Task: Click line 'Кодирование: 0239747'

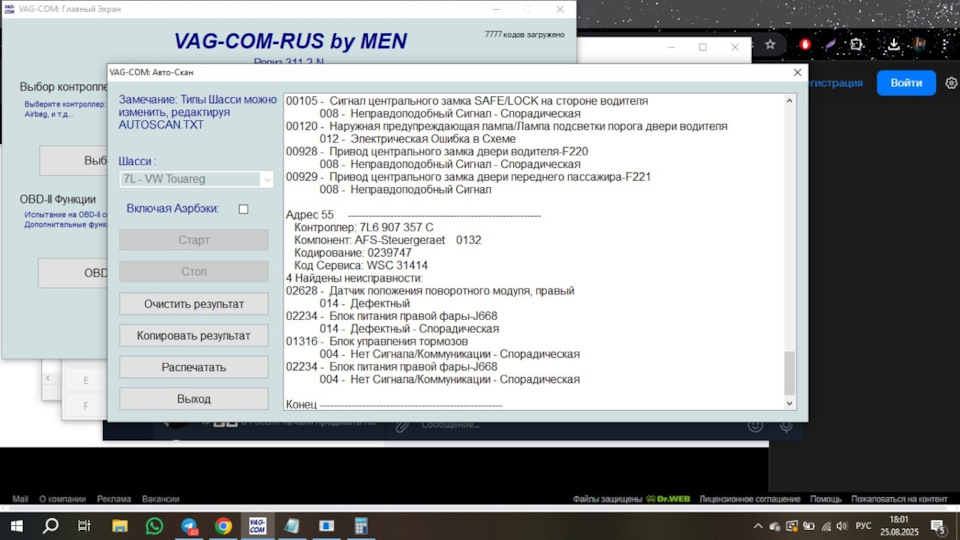Action: point(353,253)
